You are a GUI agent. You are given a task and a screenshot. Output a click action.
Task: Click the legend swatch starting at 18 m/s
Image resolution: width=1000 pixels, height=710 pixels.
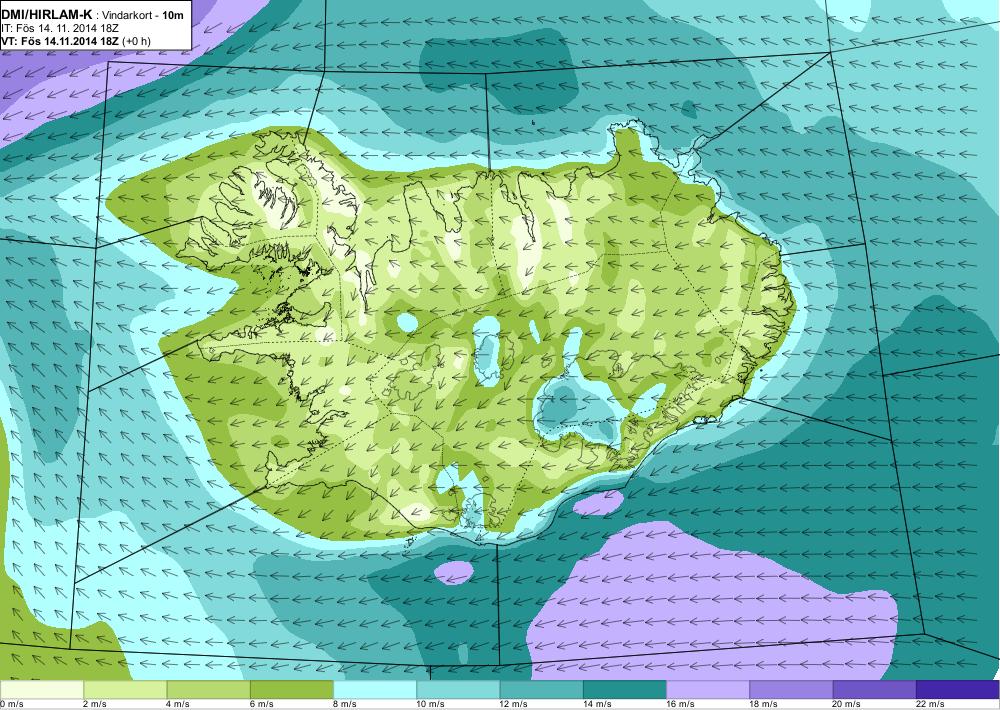tap(791, 689)
